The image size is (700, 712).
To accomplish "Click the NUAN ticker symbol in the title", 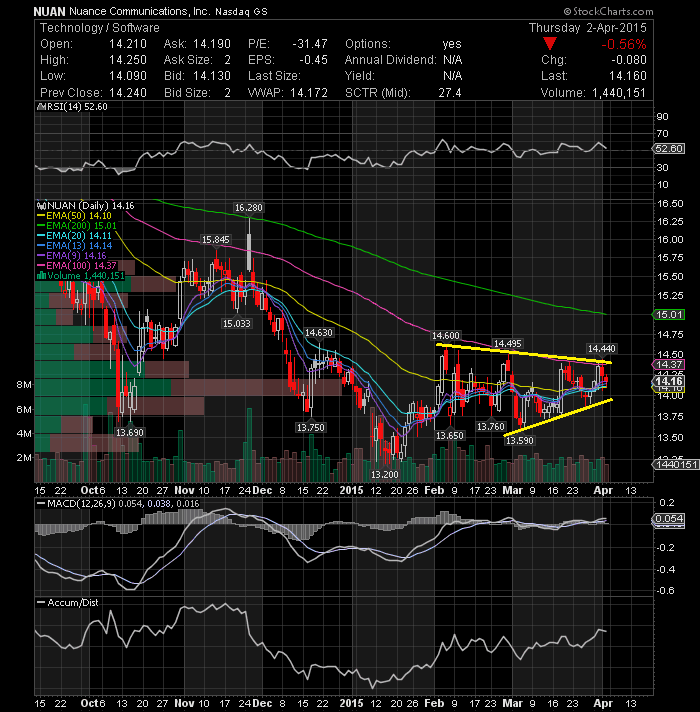I will (49, 11).
